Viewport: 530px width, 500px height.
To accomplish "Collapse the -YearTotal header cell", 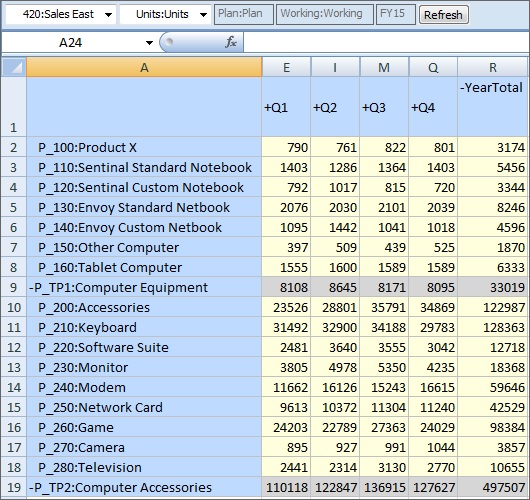I will 492,107.
